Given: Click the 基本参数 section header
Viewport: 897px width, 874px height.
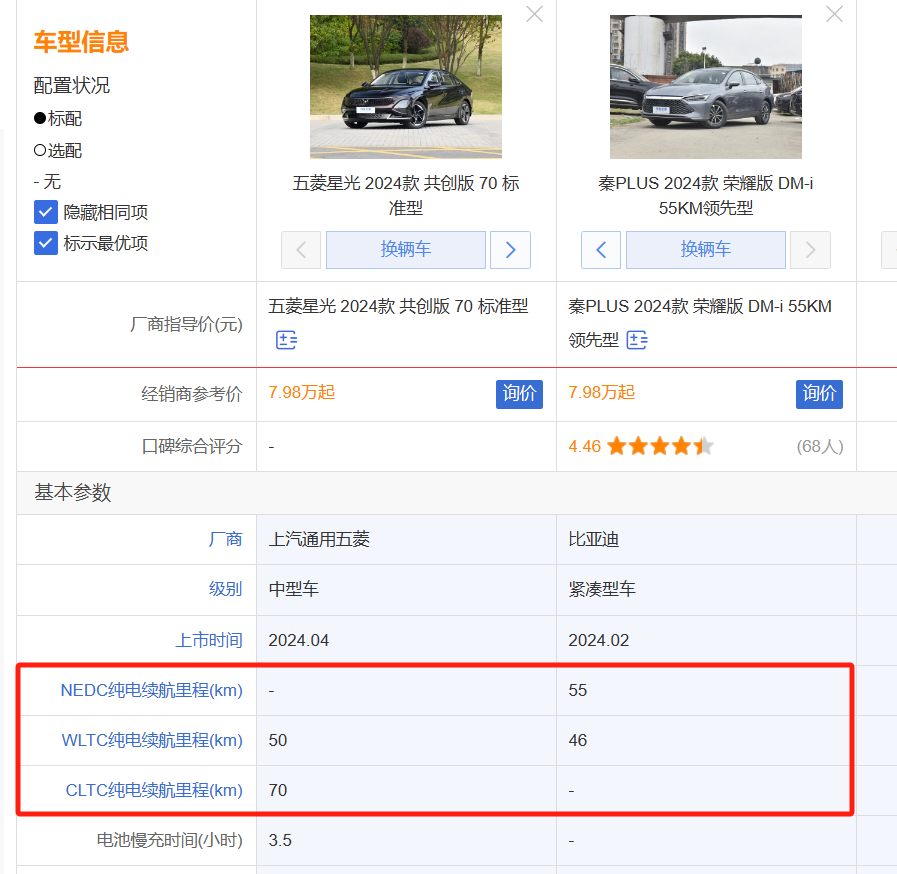Looking at the screenshot, I should point(73,492).
